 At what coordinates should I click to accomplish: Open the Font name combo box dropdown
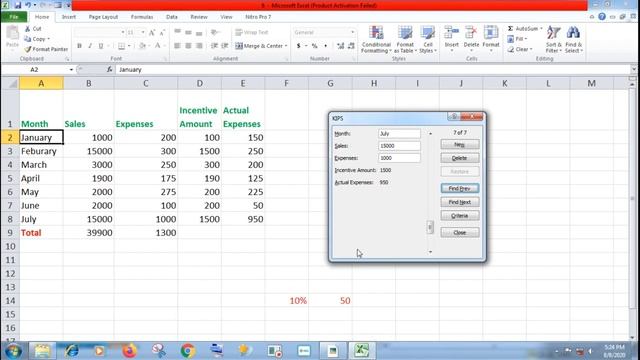(x=122, y=32)
